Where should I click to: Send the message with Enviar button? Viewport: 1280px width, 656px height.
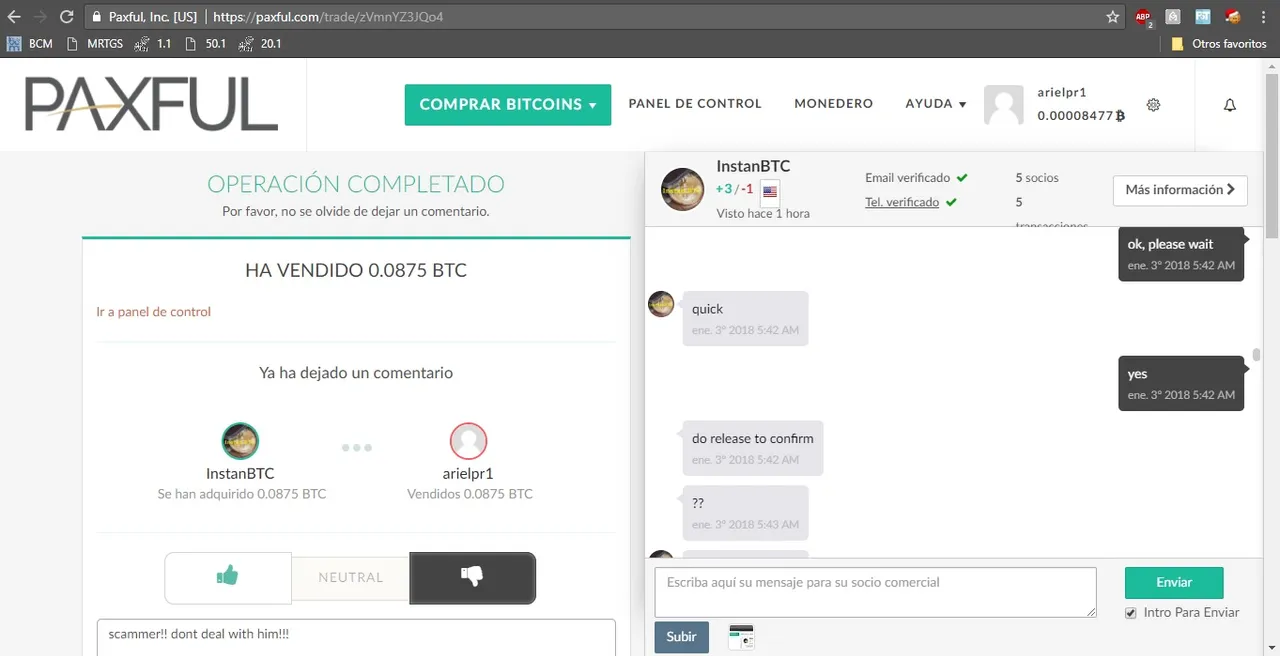(x=1174, y=582)
